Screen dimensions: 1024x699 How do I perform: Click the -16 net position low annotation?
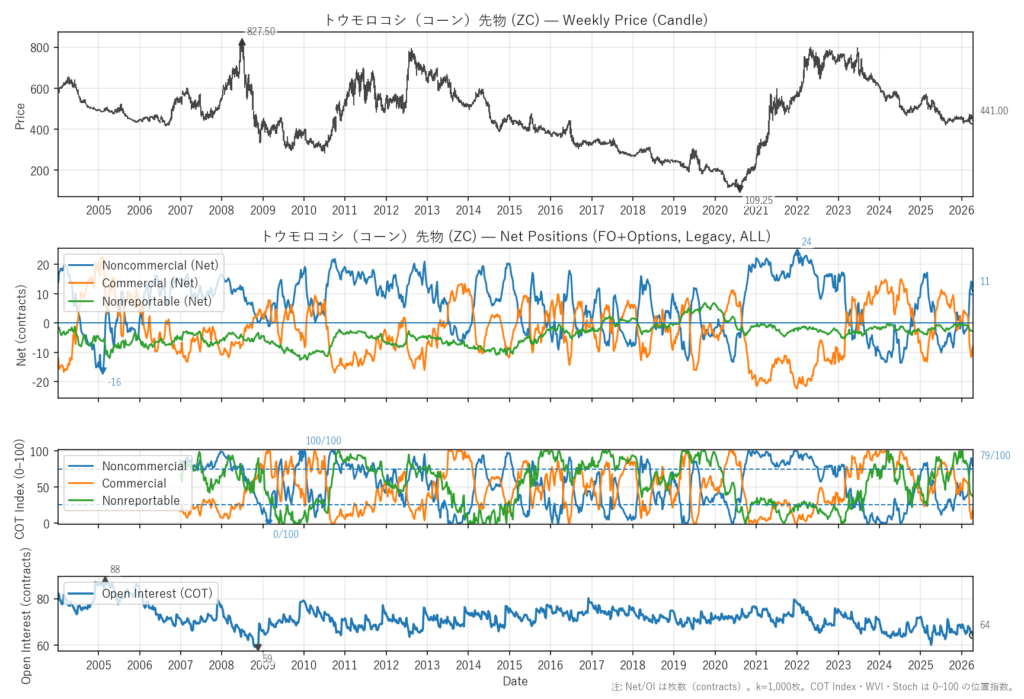[x=115, y=382]
